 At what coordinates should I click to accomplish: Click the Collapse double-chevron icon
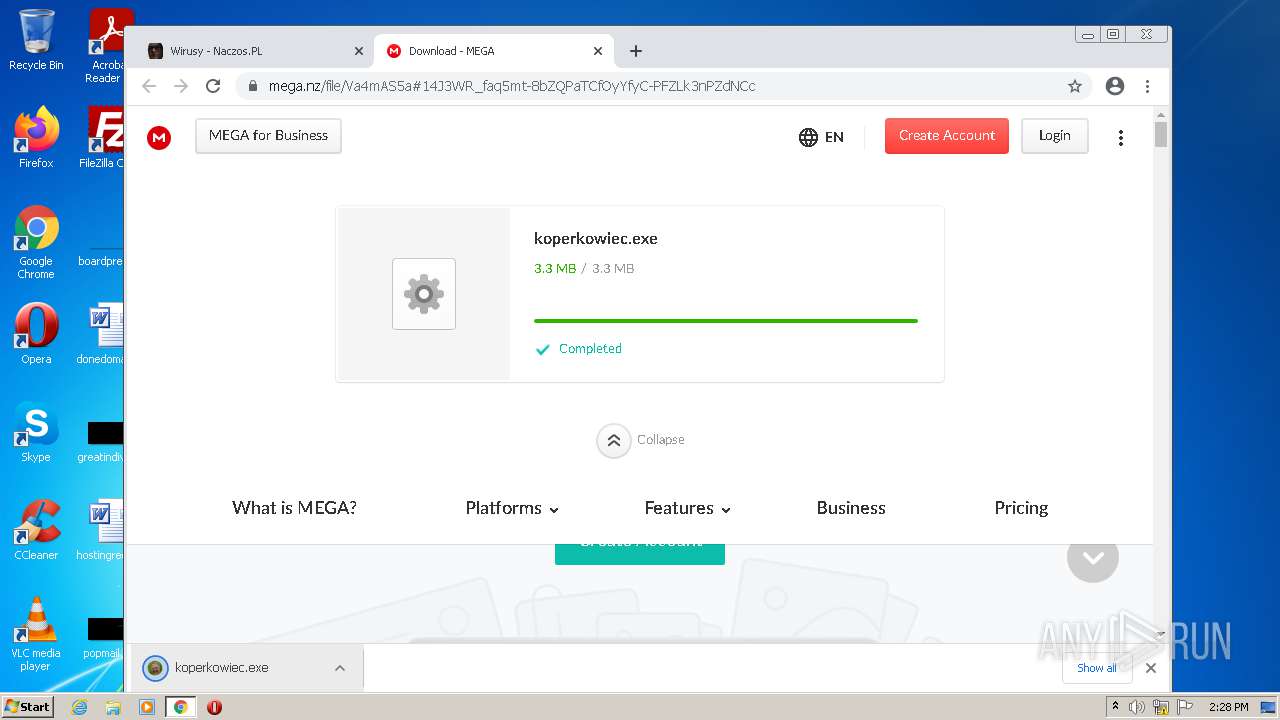pos(614,440)
